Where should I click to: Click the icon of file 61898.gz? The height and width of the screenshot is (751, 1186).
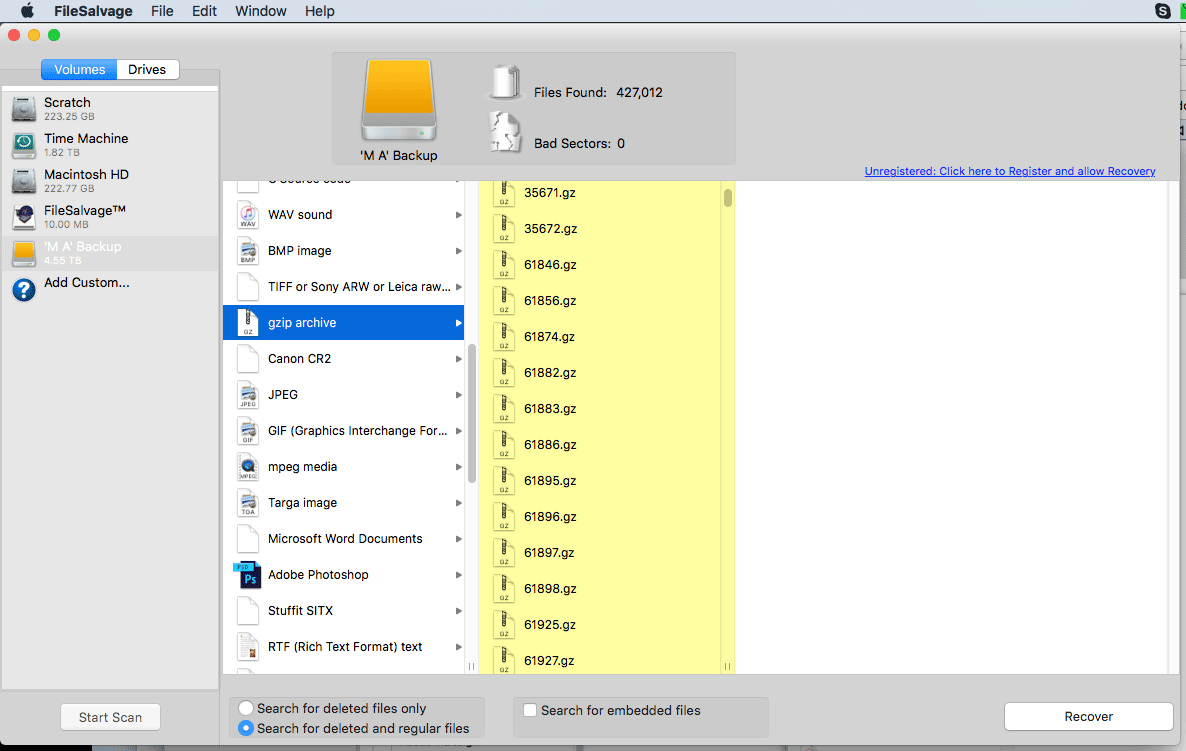click(x=504, y=588)
